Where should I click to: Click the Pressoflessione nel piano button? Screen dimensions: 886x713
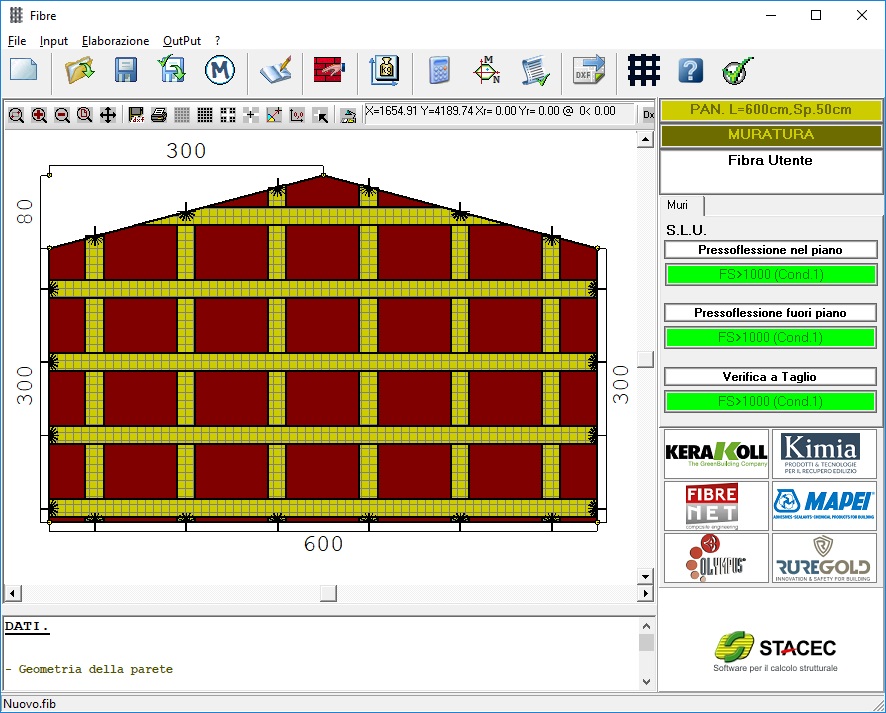pos(770,250)
